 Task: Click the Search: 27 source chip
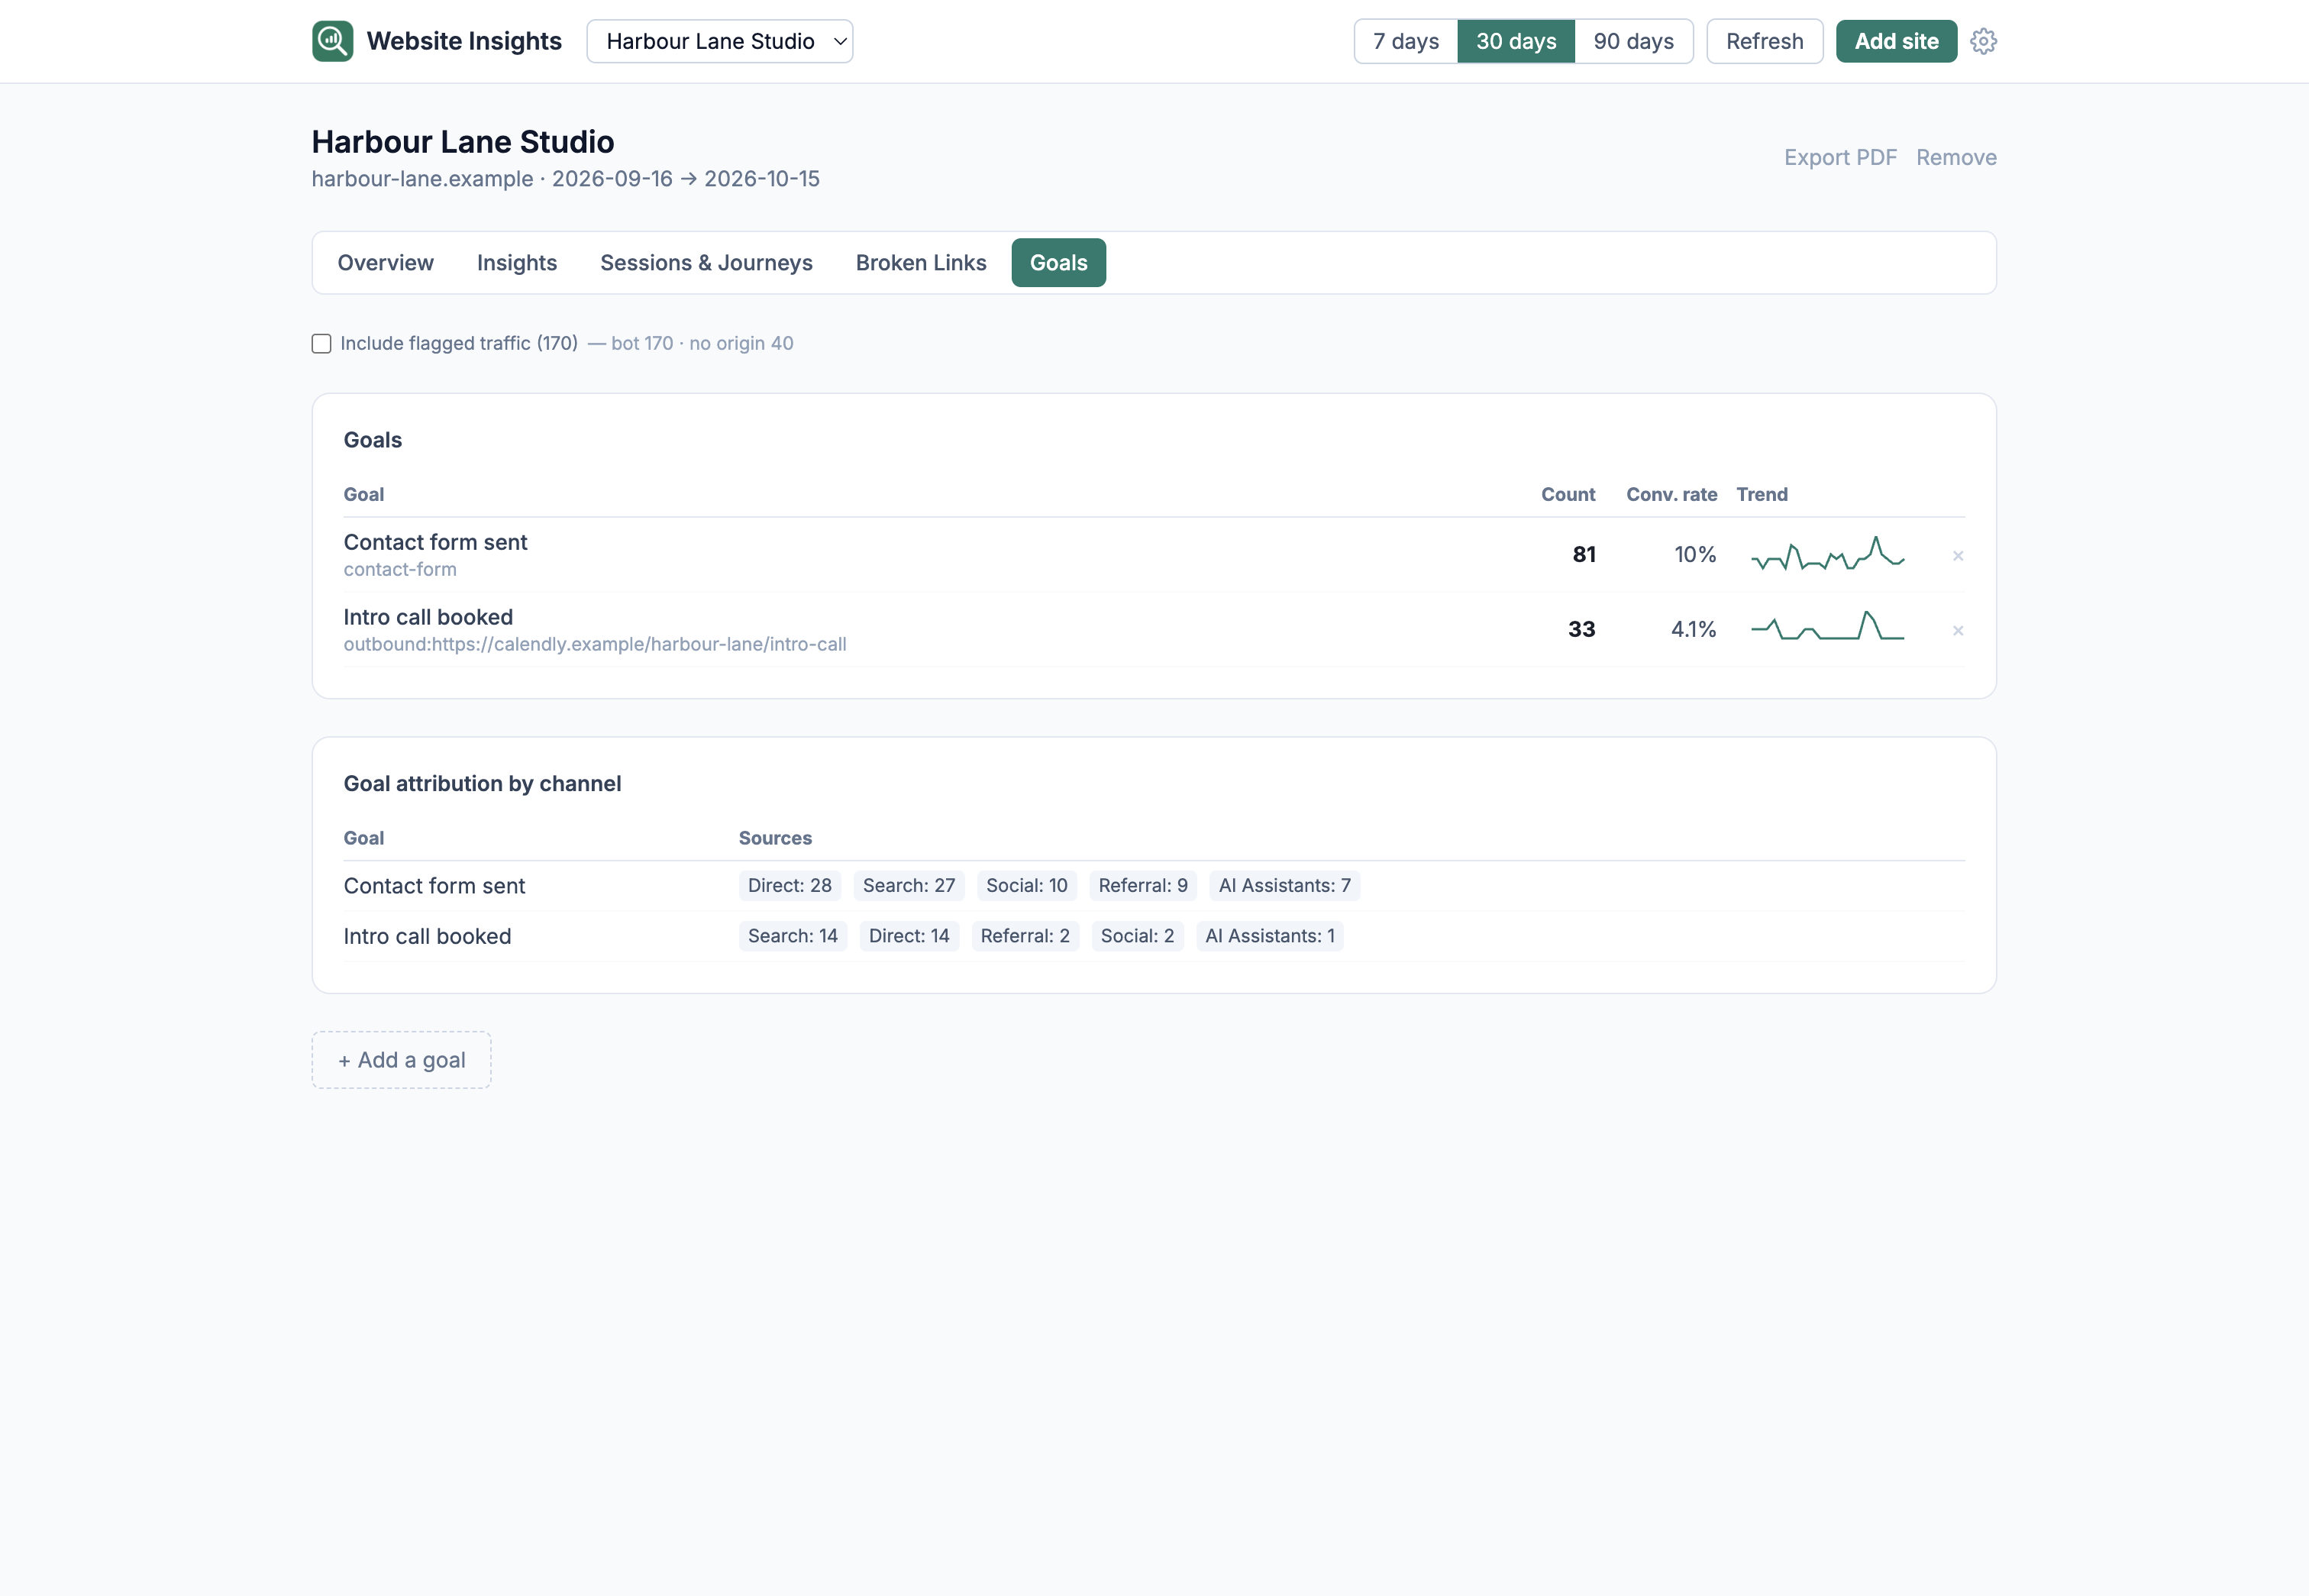pyautogui.click(x=908, y=885)
